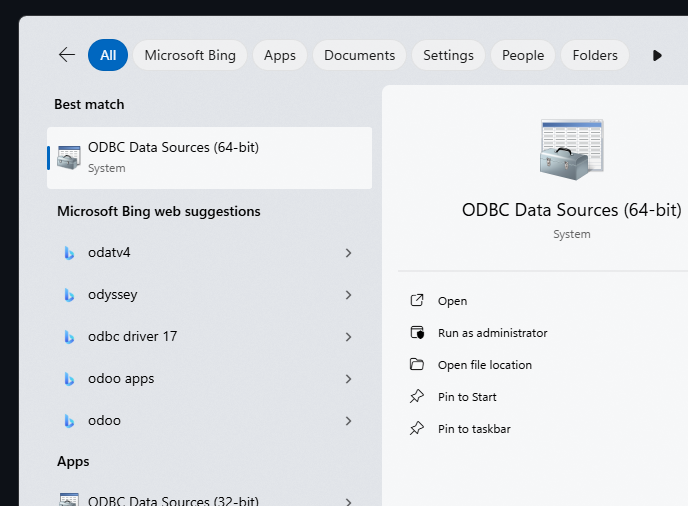Filter results by Apps
The image size is (688, 506).
(280, 55)
